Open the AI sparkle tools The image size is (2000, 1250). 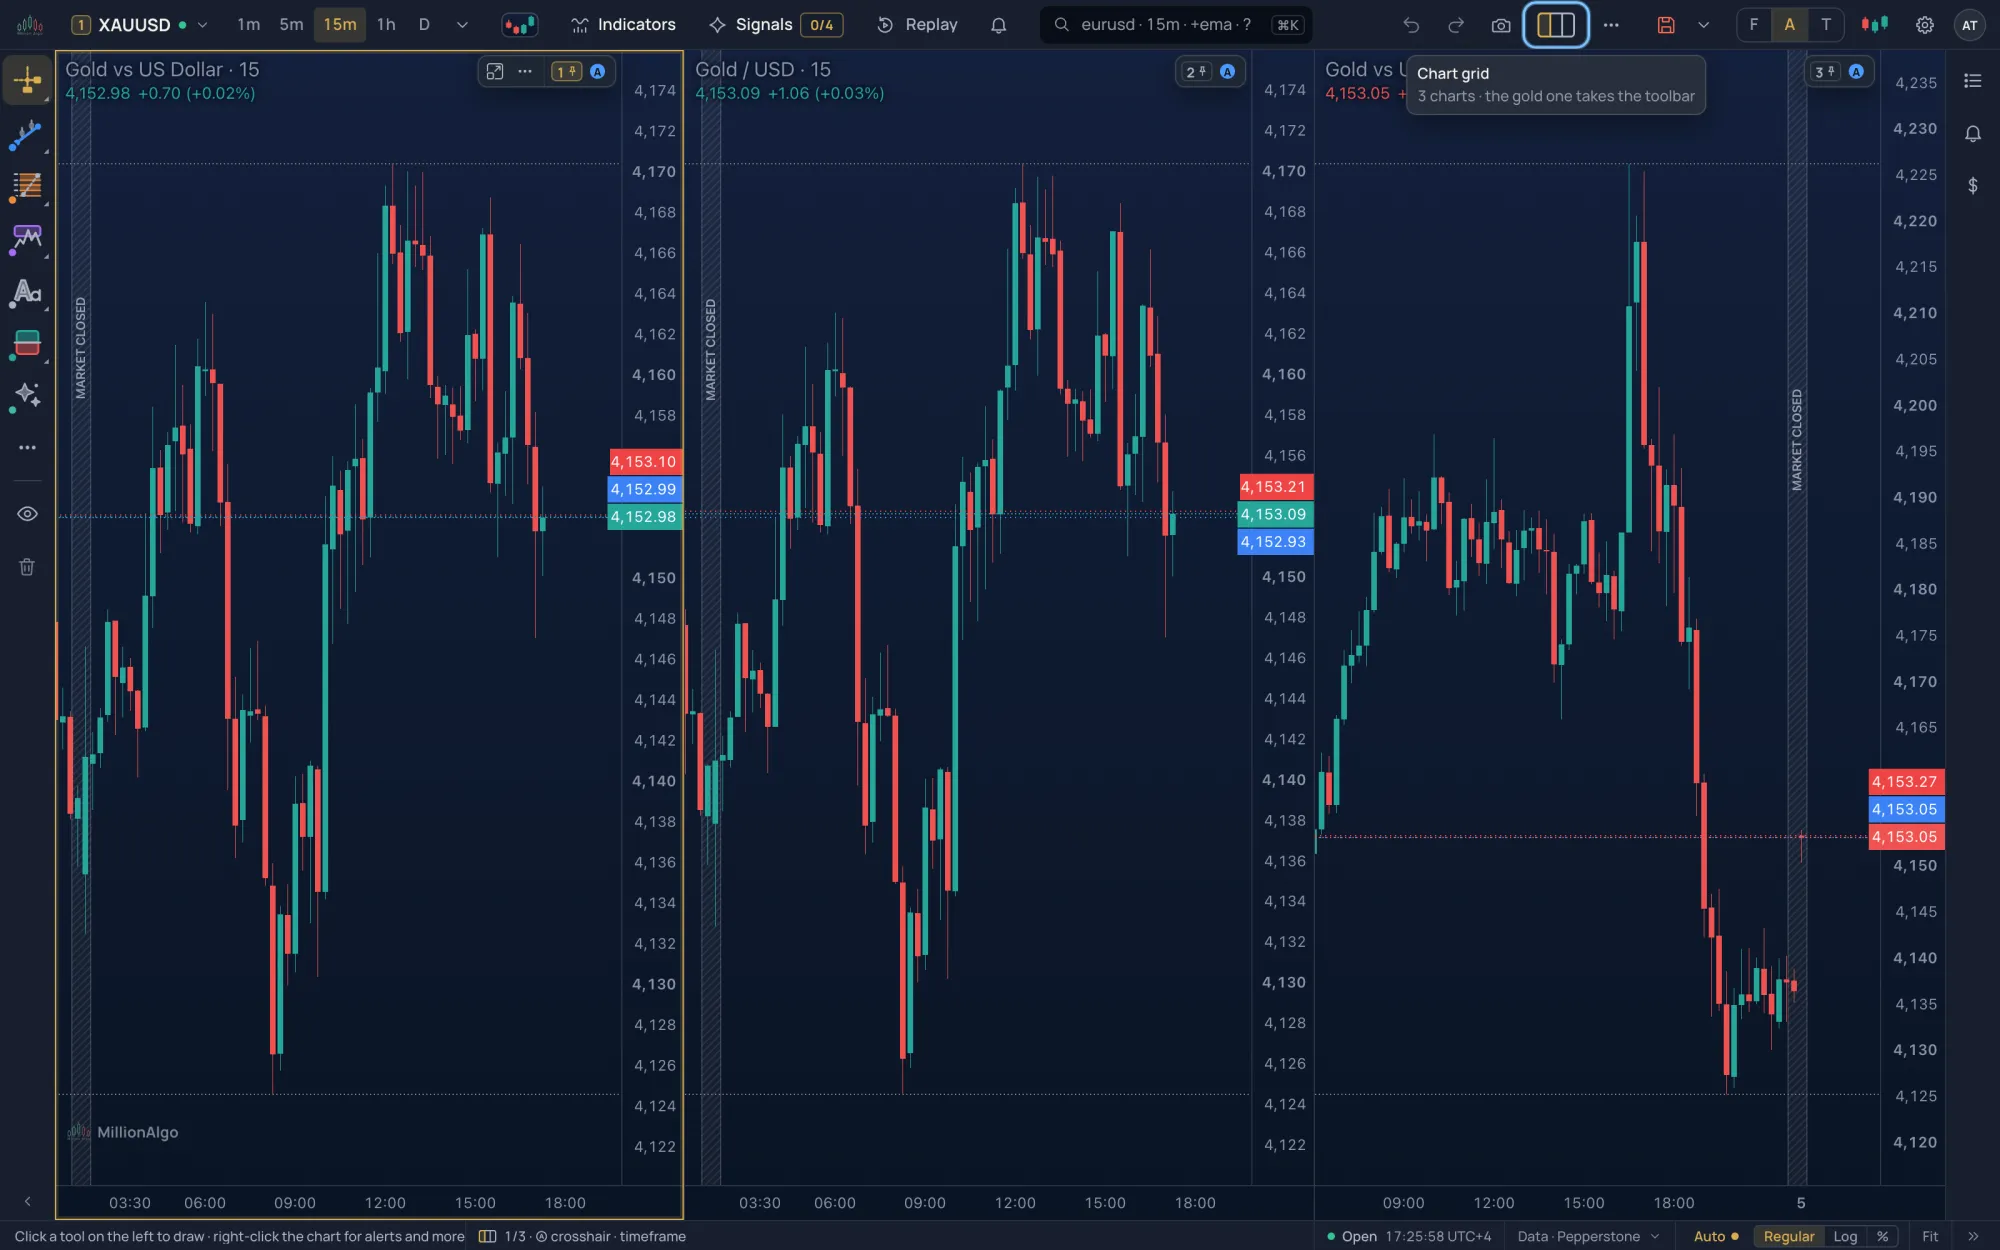pyautogui.click(x=27, y=395)
